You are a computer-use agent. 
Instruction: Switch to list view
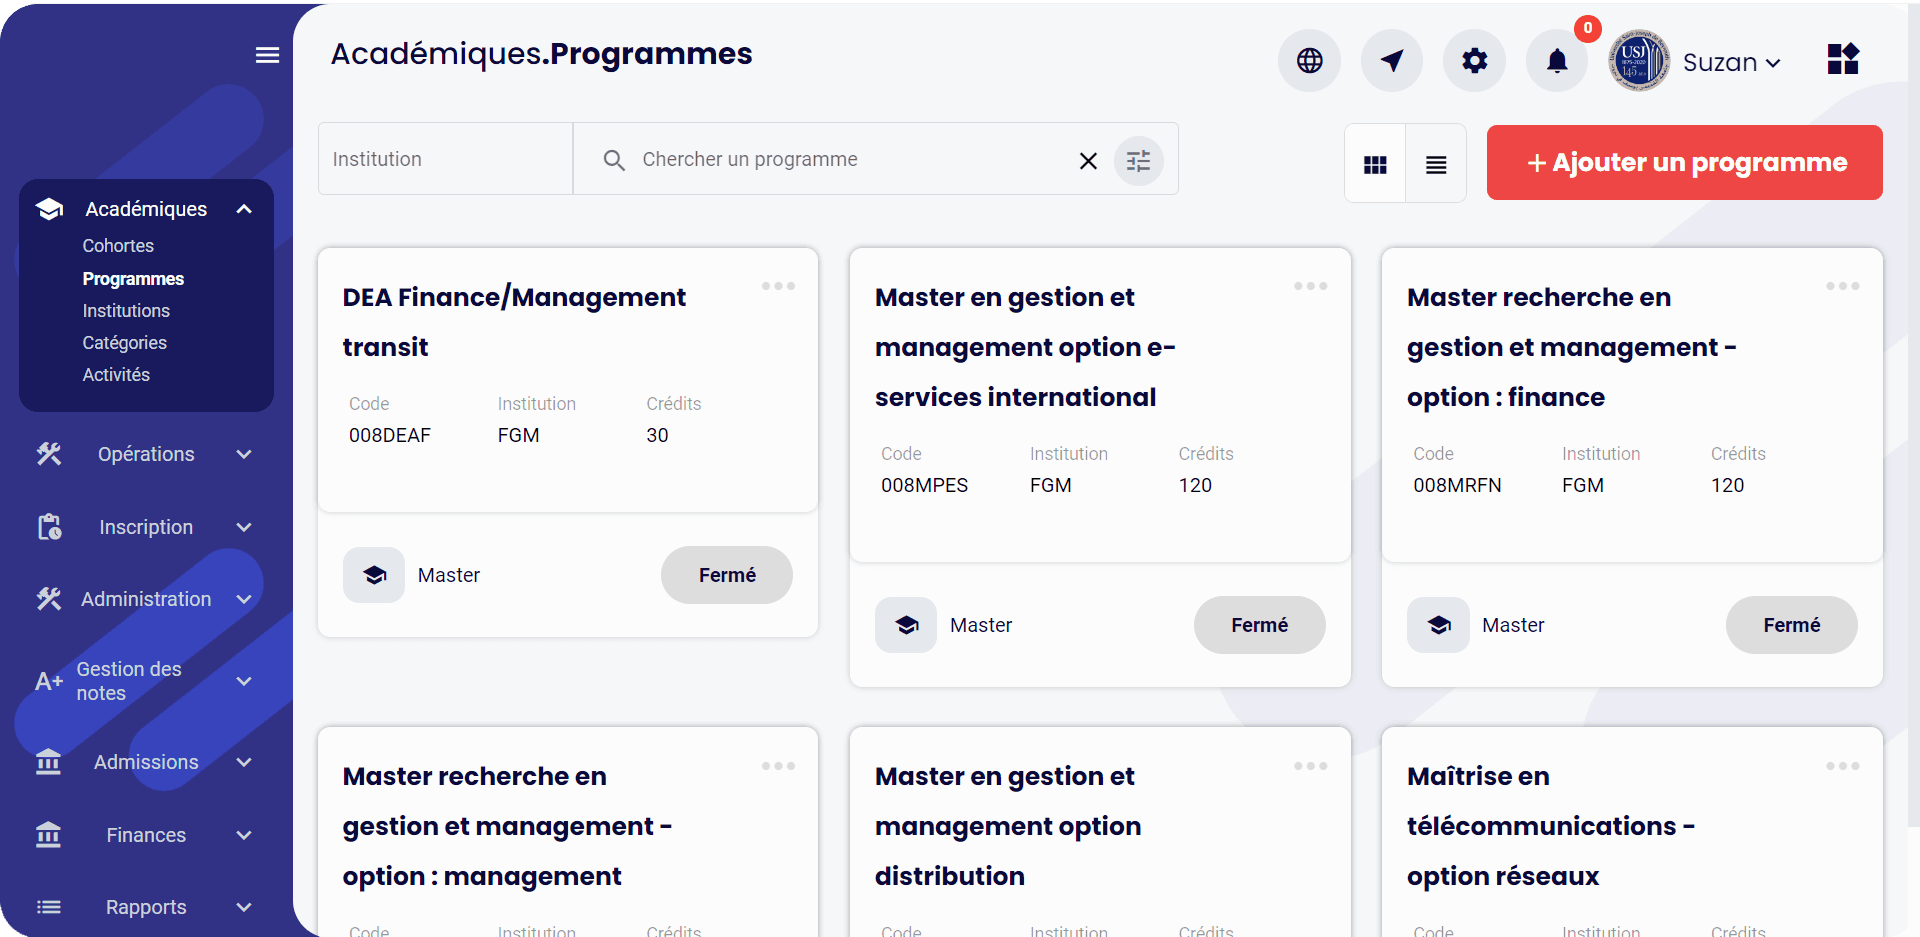(x=1436, y=165)
